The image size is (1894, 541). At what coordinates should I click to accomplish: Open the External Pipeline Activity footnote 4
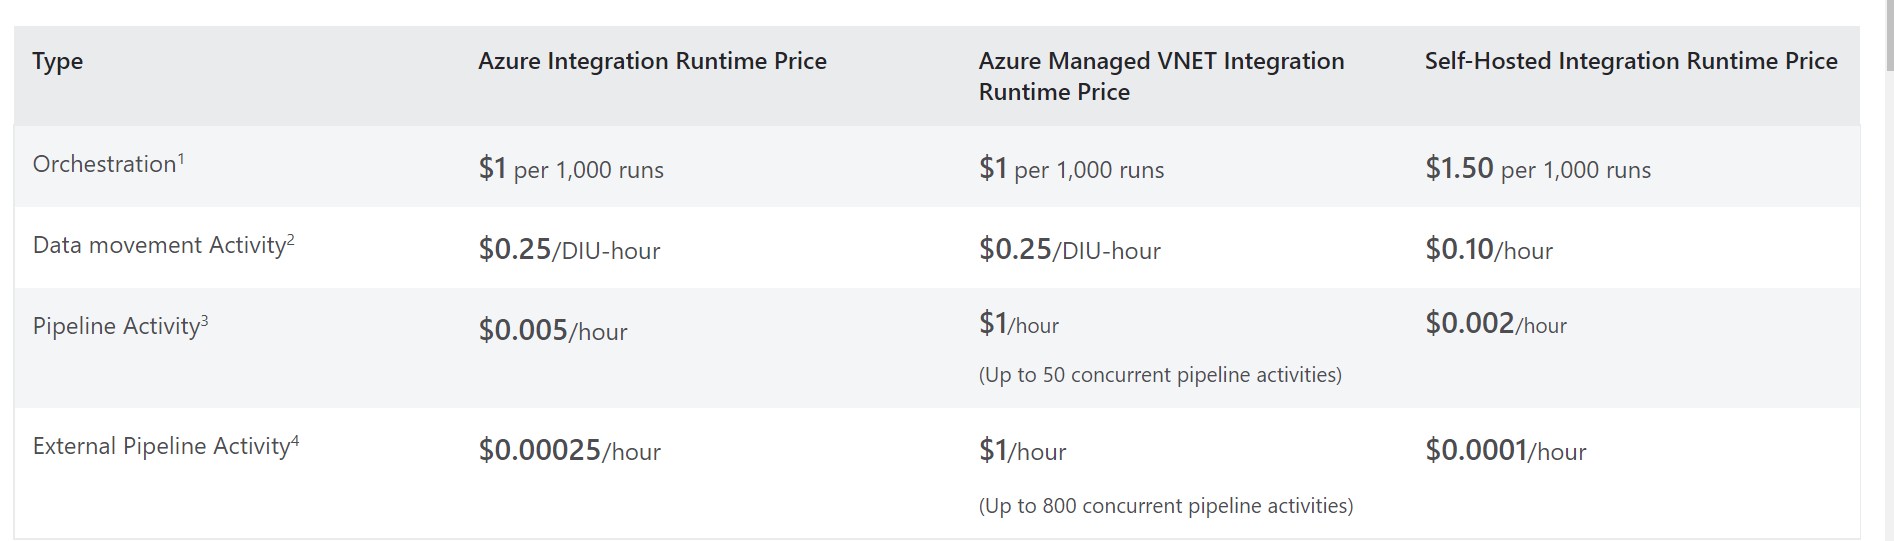click(x=295, y=440)
